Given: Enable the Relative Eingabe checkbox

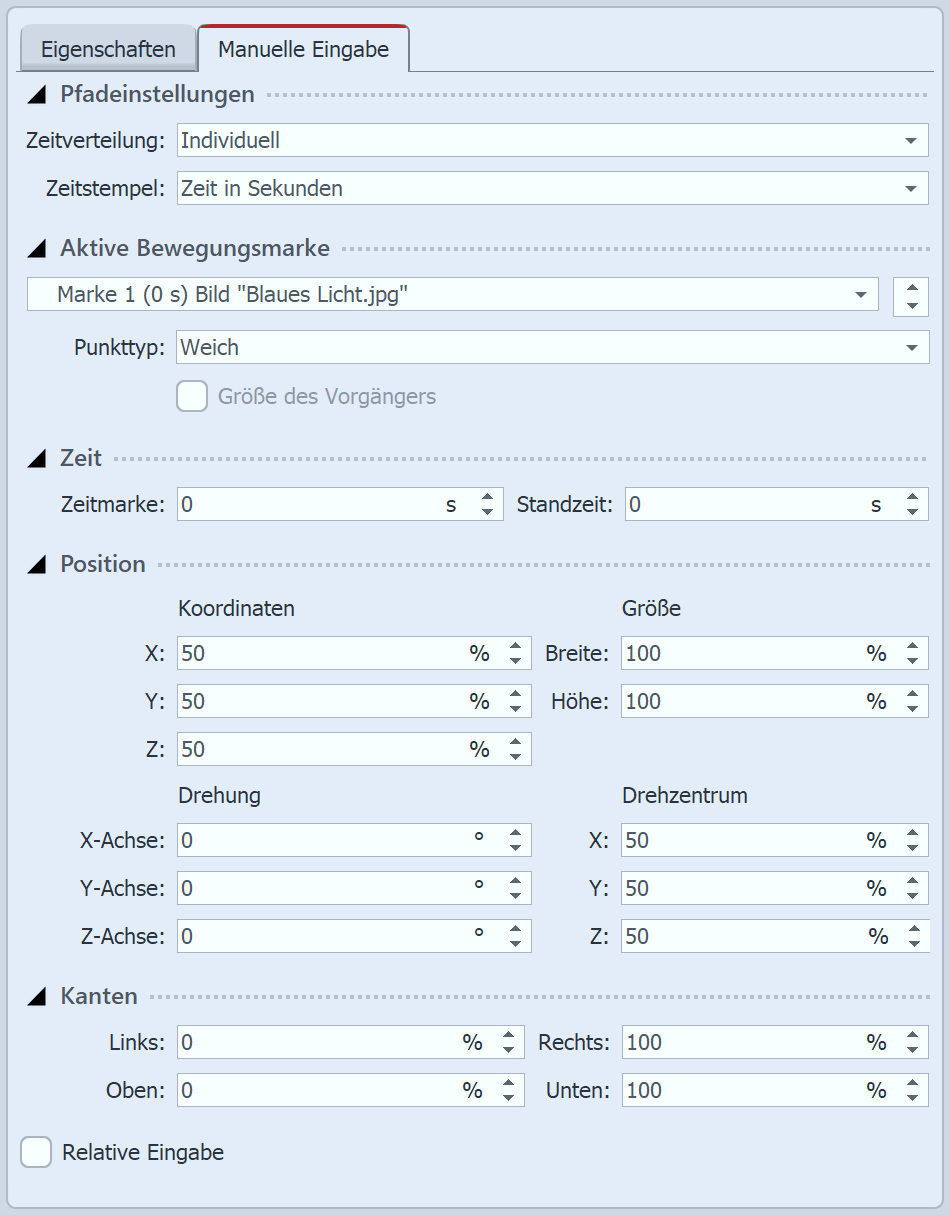Looking at the screenshot, I should (37, 1152).
